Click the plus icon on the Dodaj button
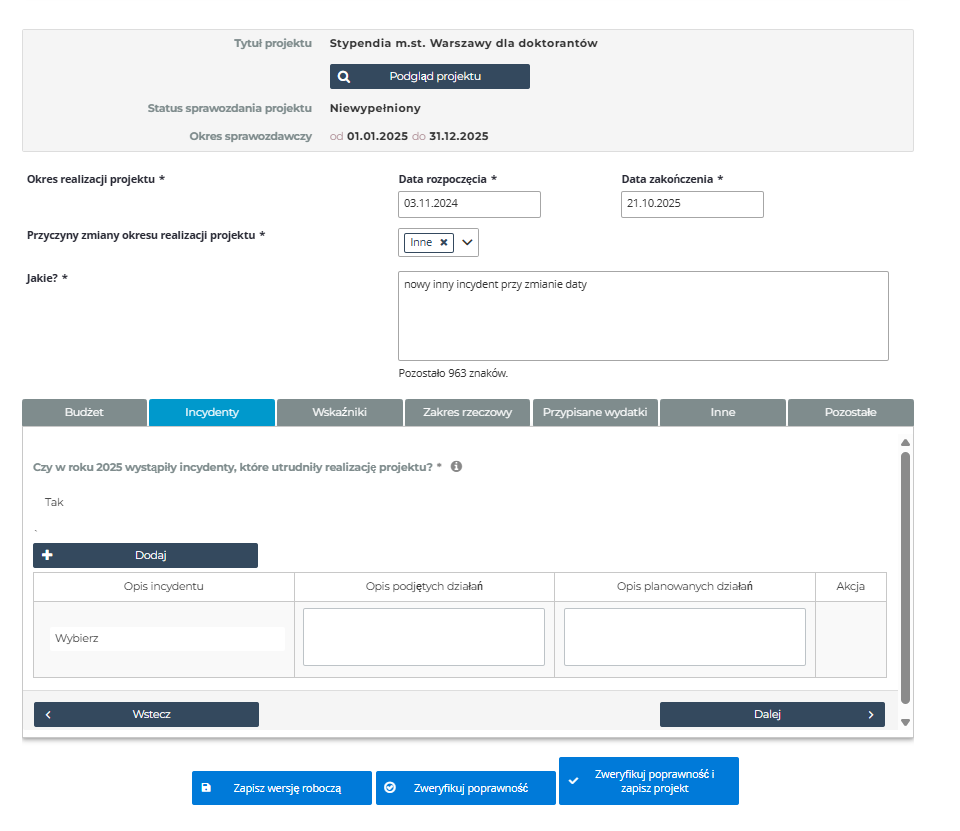 point(47,555)
